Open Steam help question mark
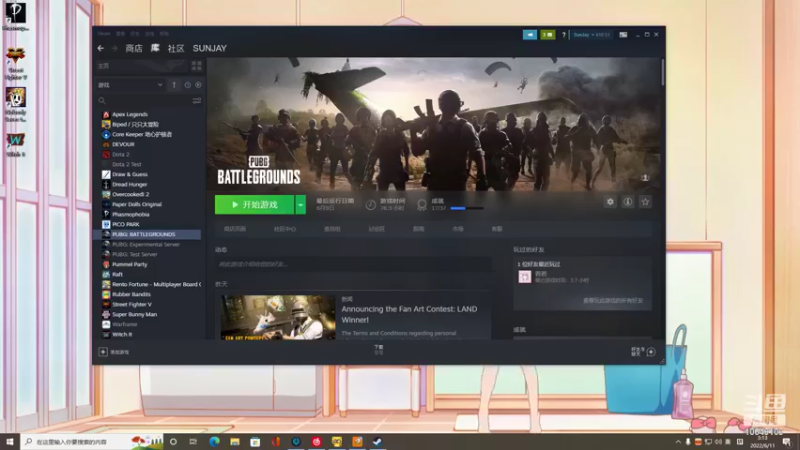The image size is (800, 450). click(564, 35)
